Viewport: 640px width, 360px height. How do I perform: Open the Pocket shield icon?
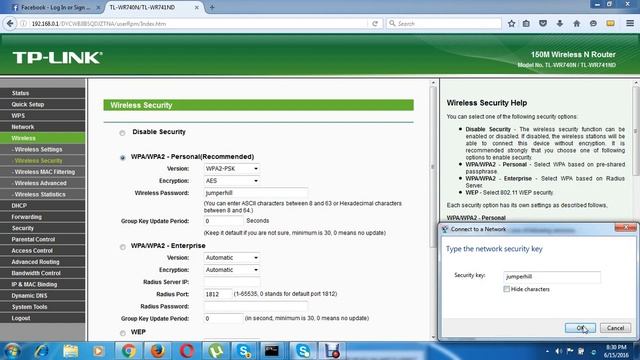[x=543, y=24]
